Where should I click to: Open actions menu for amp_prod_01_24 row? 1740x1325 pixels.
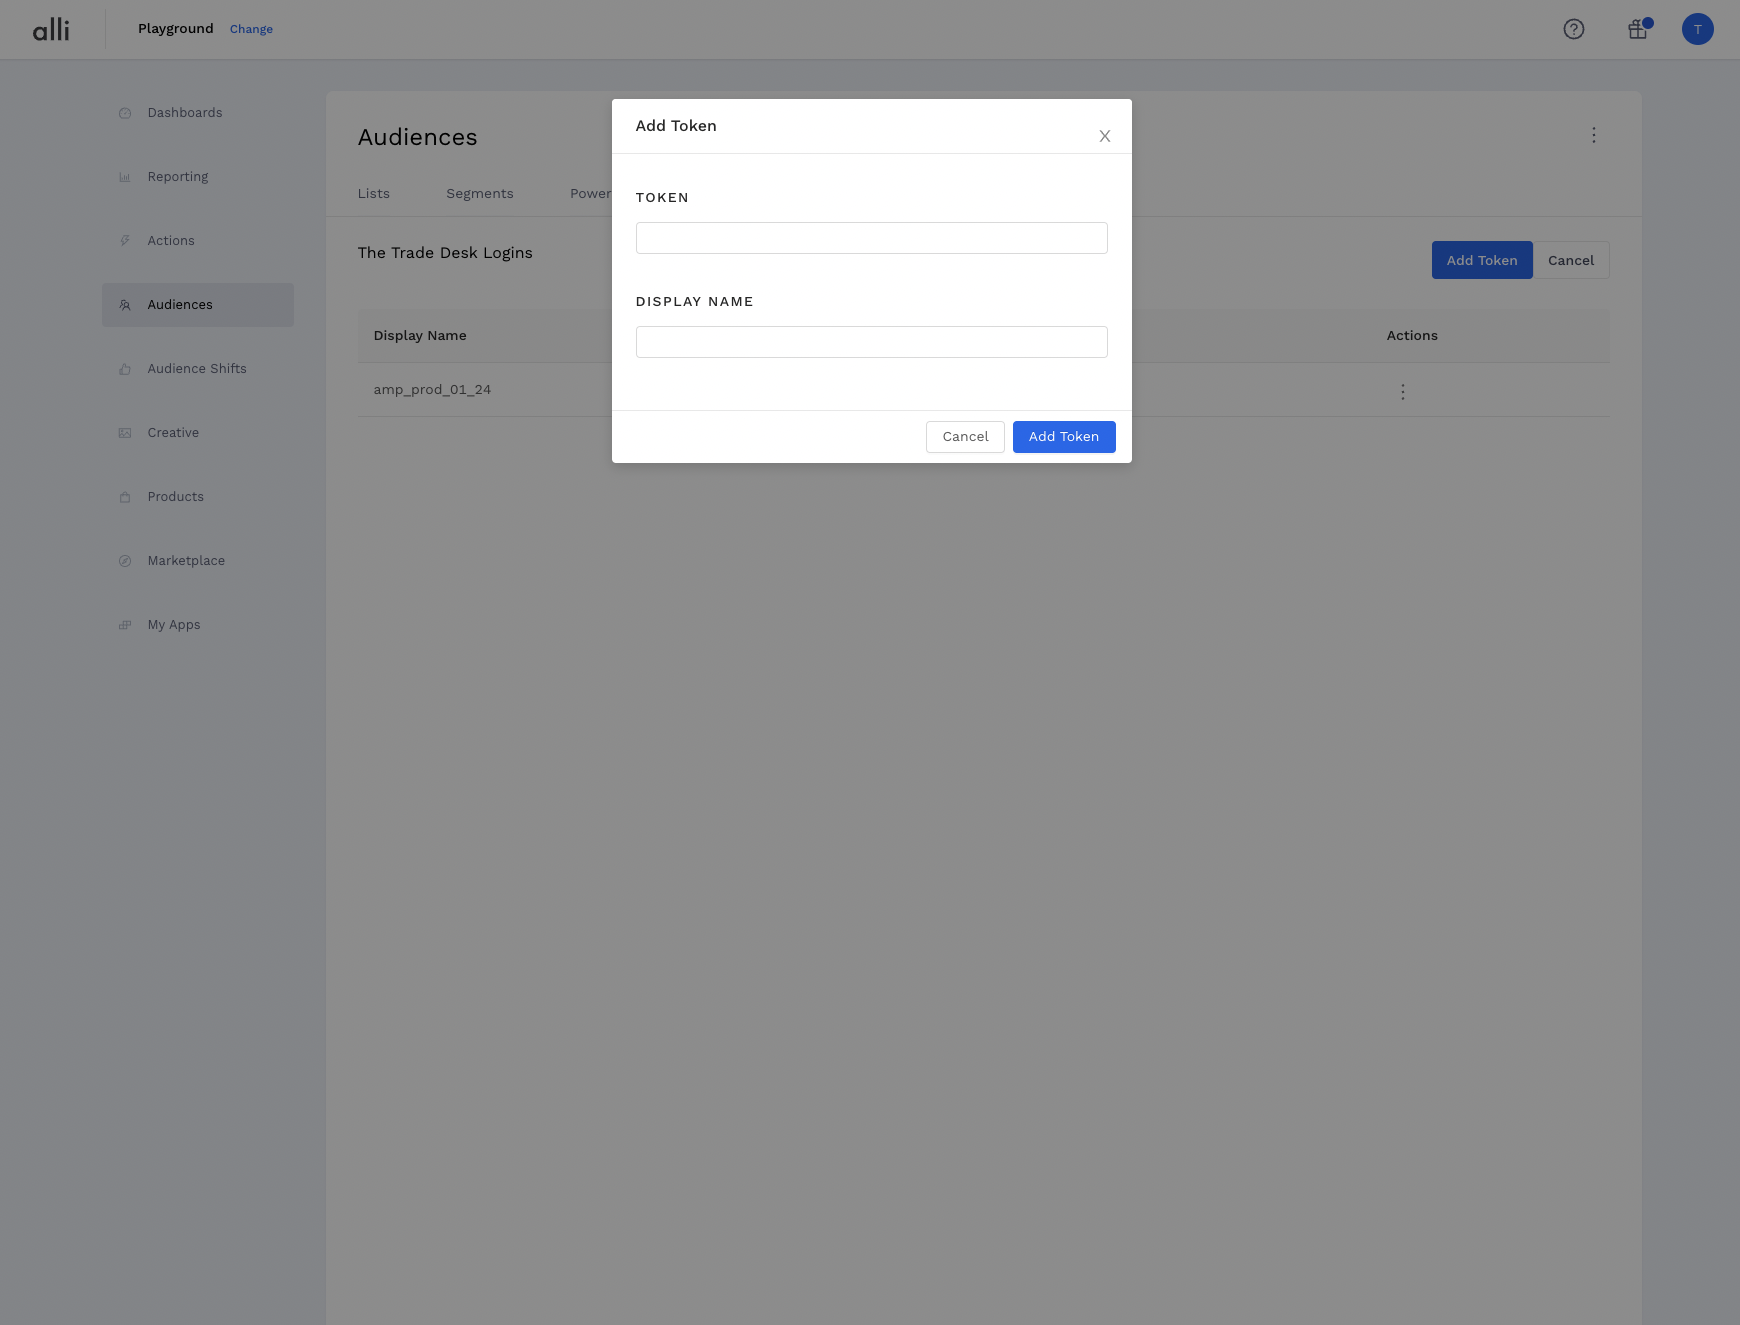1403,392
